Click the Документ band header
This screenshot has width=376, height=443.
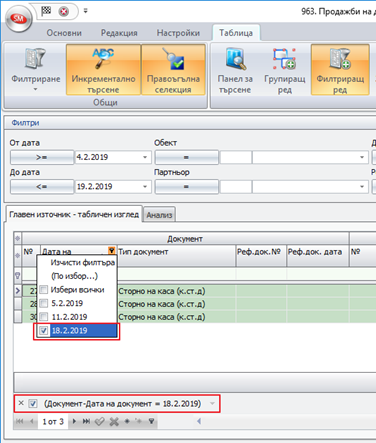pos(185,239)
